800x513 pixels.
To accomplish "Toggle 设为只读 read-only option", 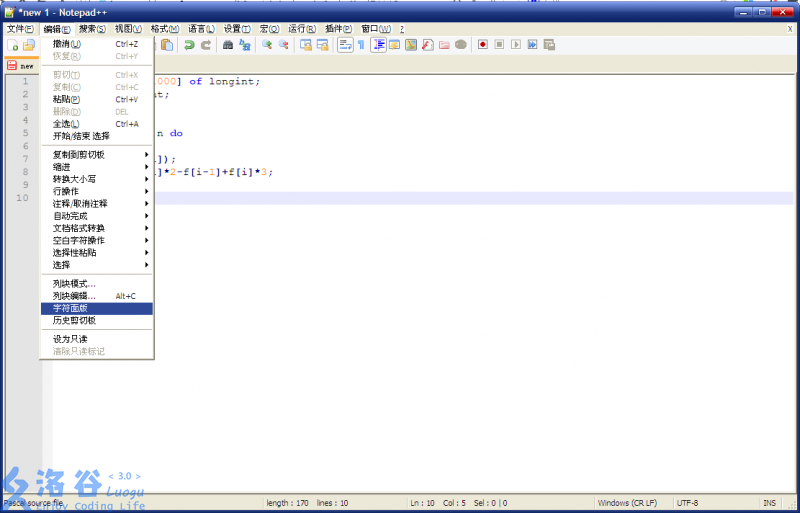I will pos(70,339).
